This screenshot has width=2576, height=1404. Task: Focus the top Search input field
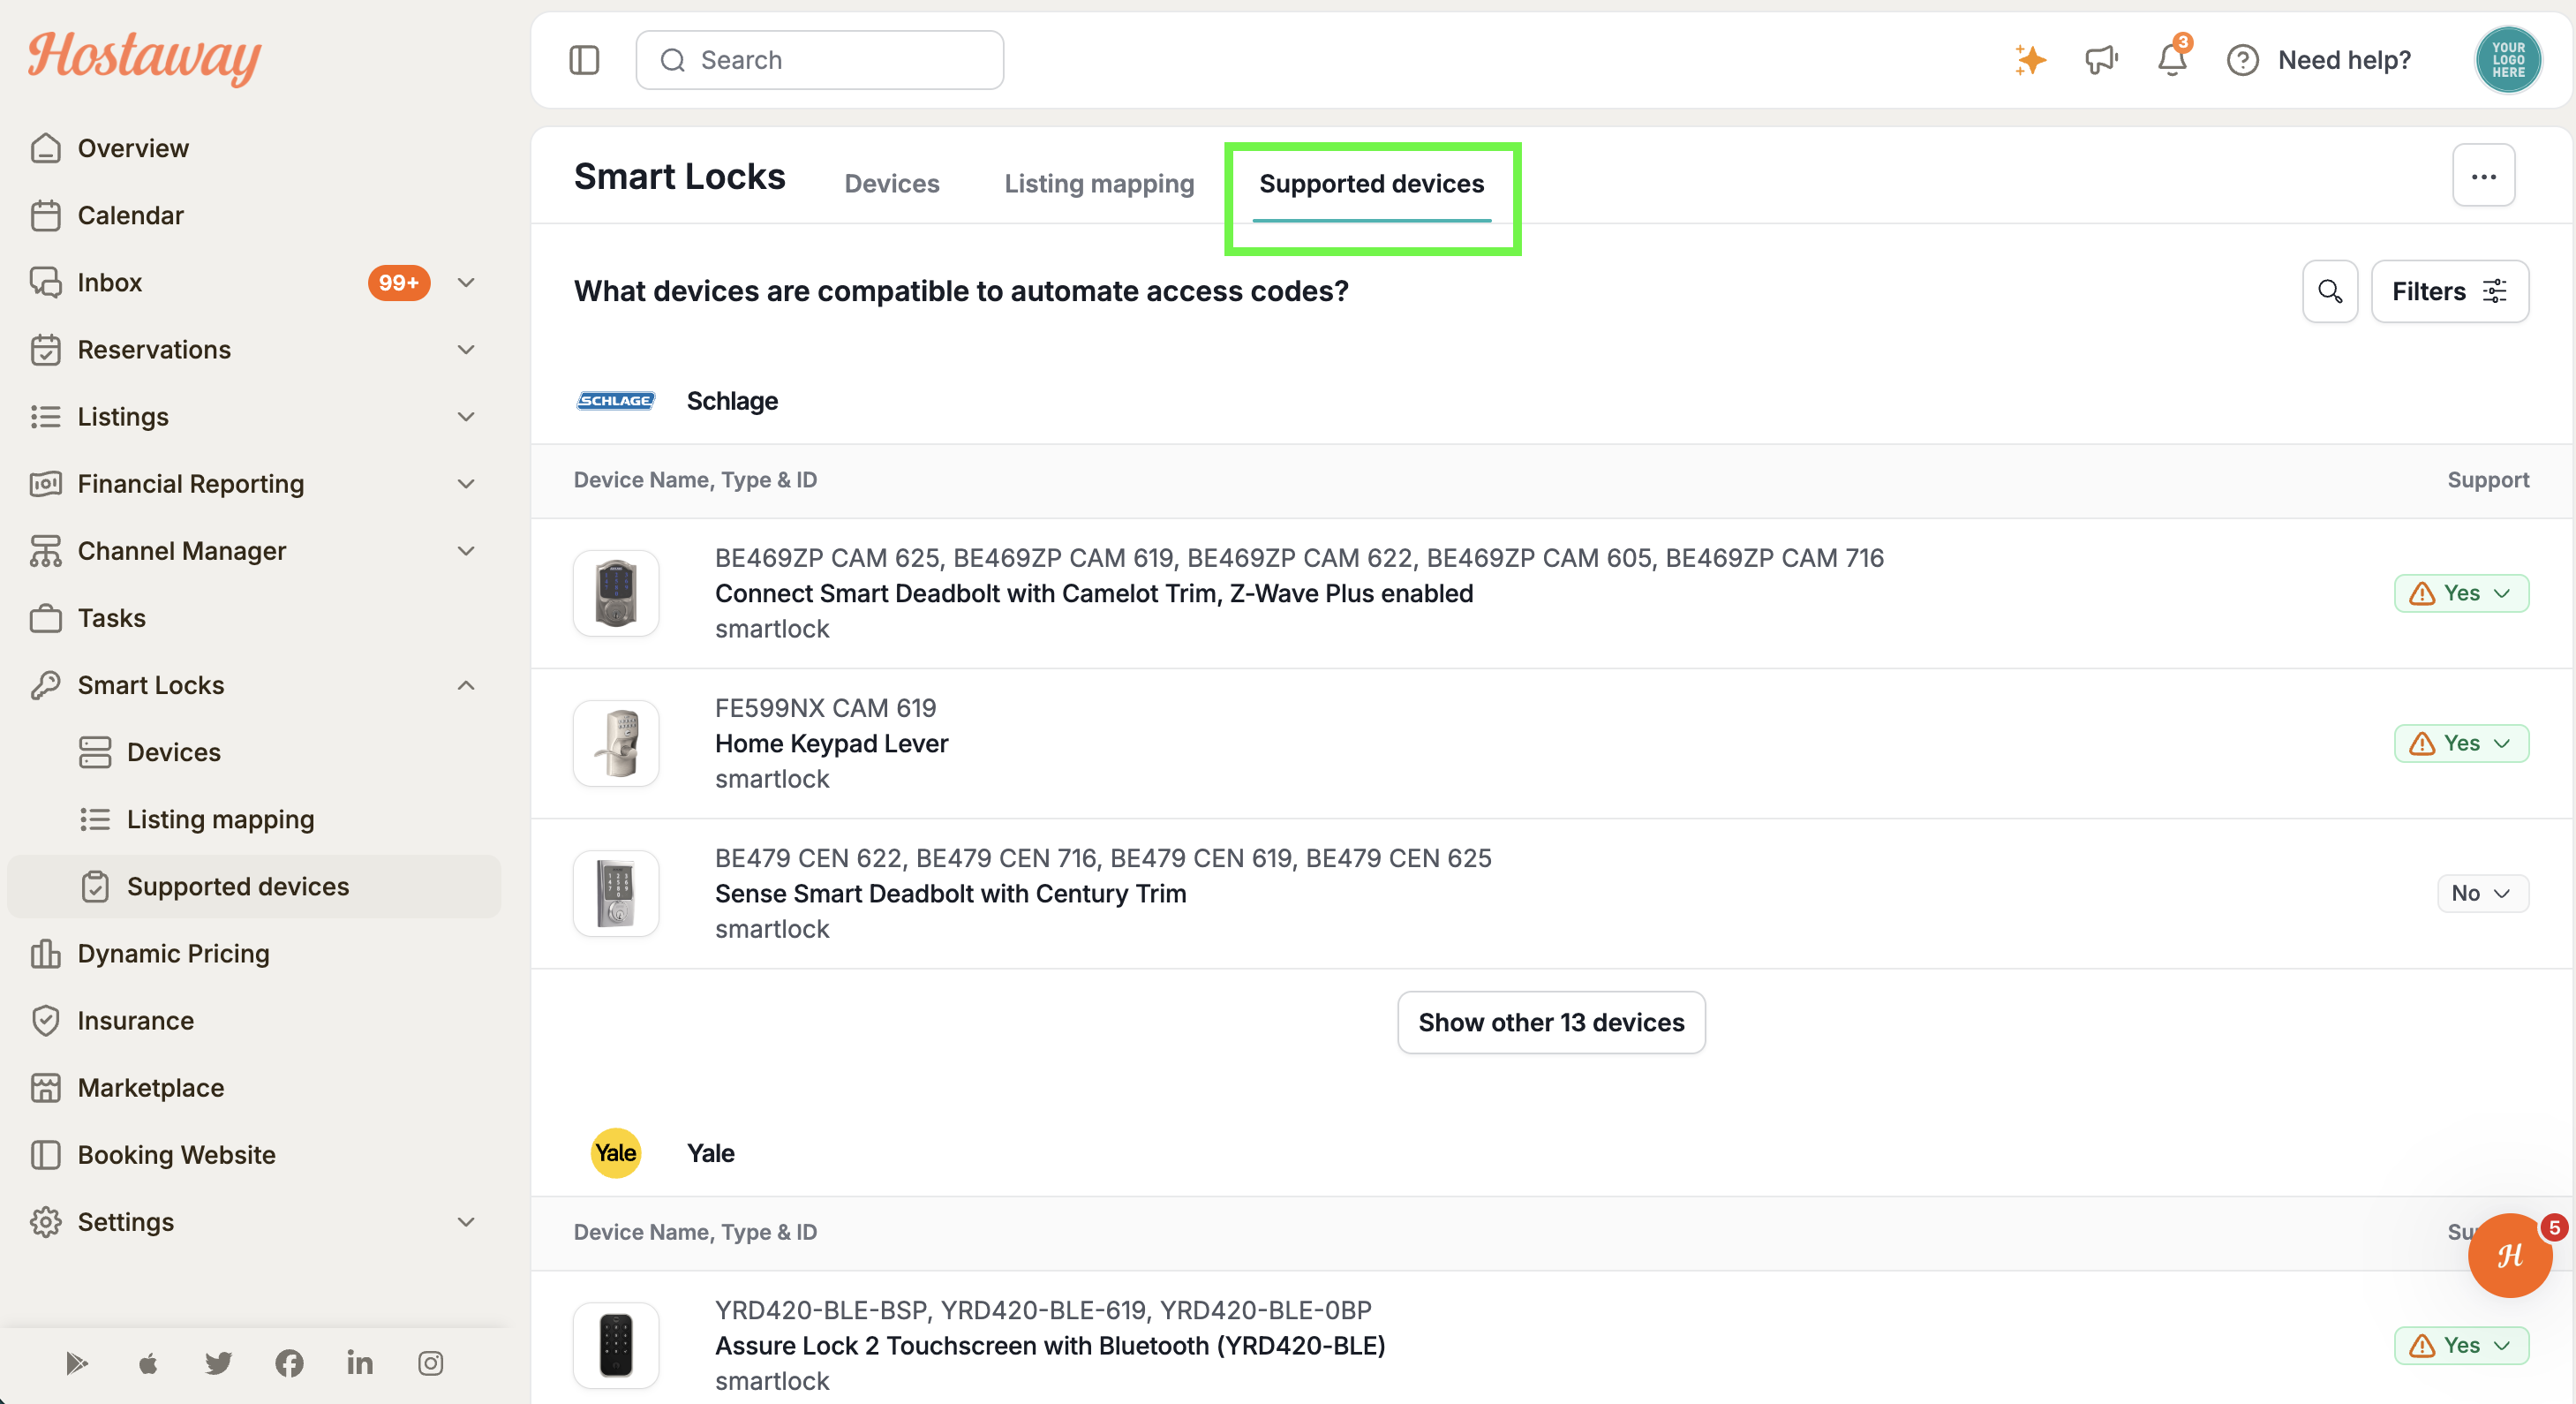point(819,60)
